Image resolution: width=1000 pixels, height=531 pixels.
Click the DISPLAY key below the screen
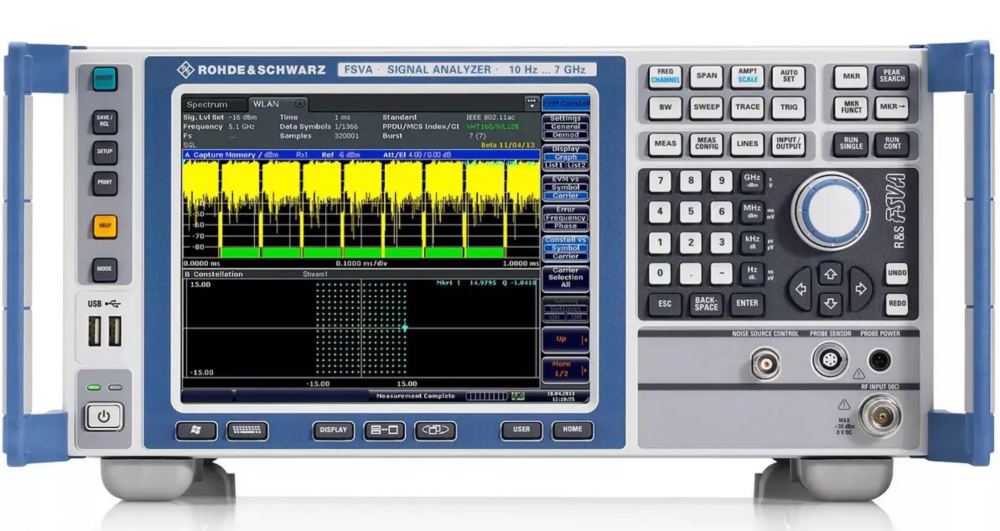(x=333, y=431)
